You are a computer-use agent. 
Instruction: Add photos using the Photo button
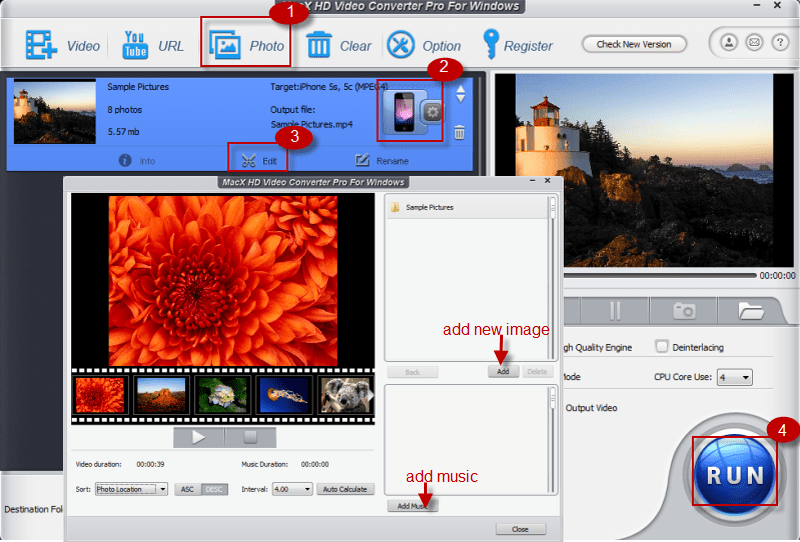tap(246, 45)
